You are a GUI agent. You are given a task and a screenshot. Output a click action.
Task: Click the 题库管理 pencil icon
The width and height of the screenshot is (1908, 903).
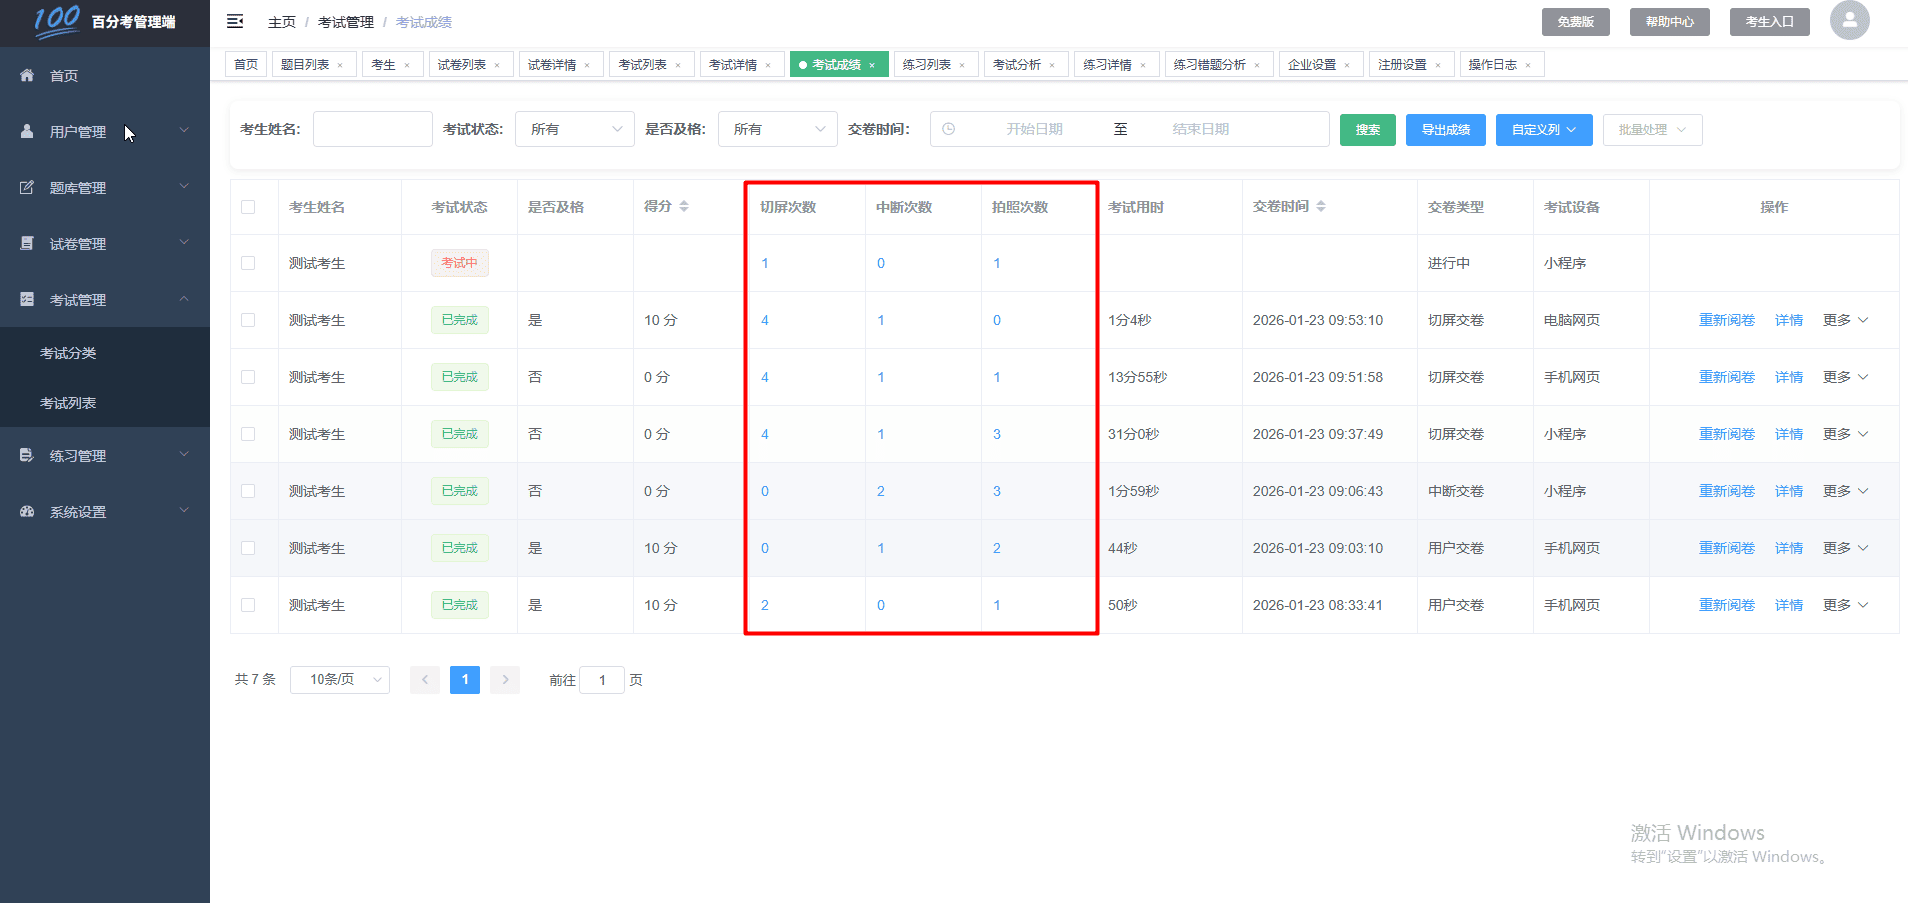click(27, 187)
